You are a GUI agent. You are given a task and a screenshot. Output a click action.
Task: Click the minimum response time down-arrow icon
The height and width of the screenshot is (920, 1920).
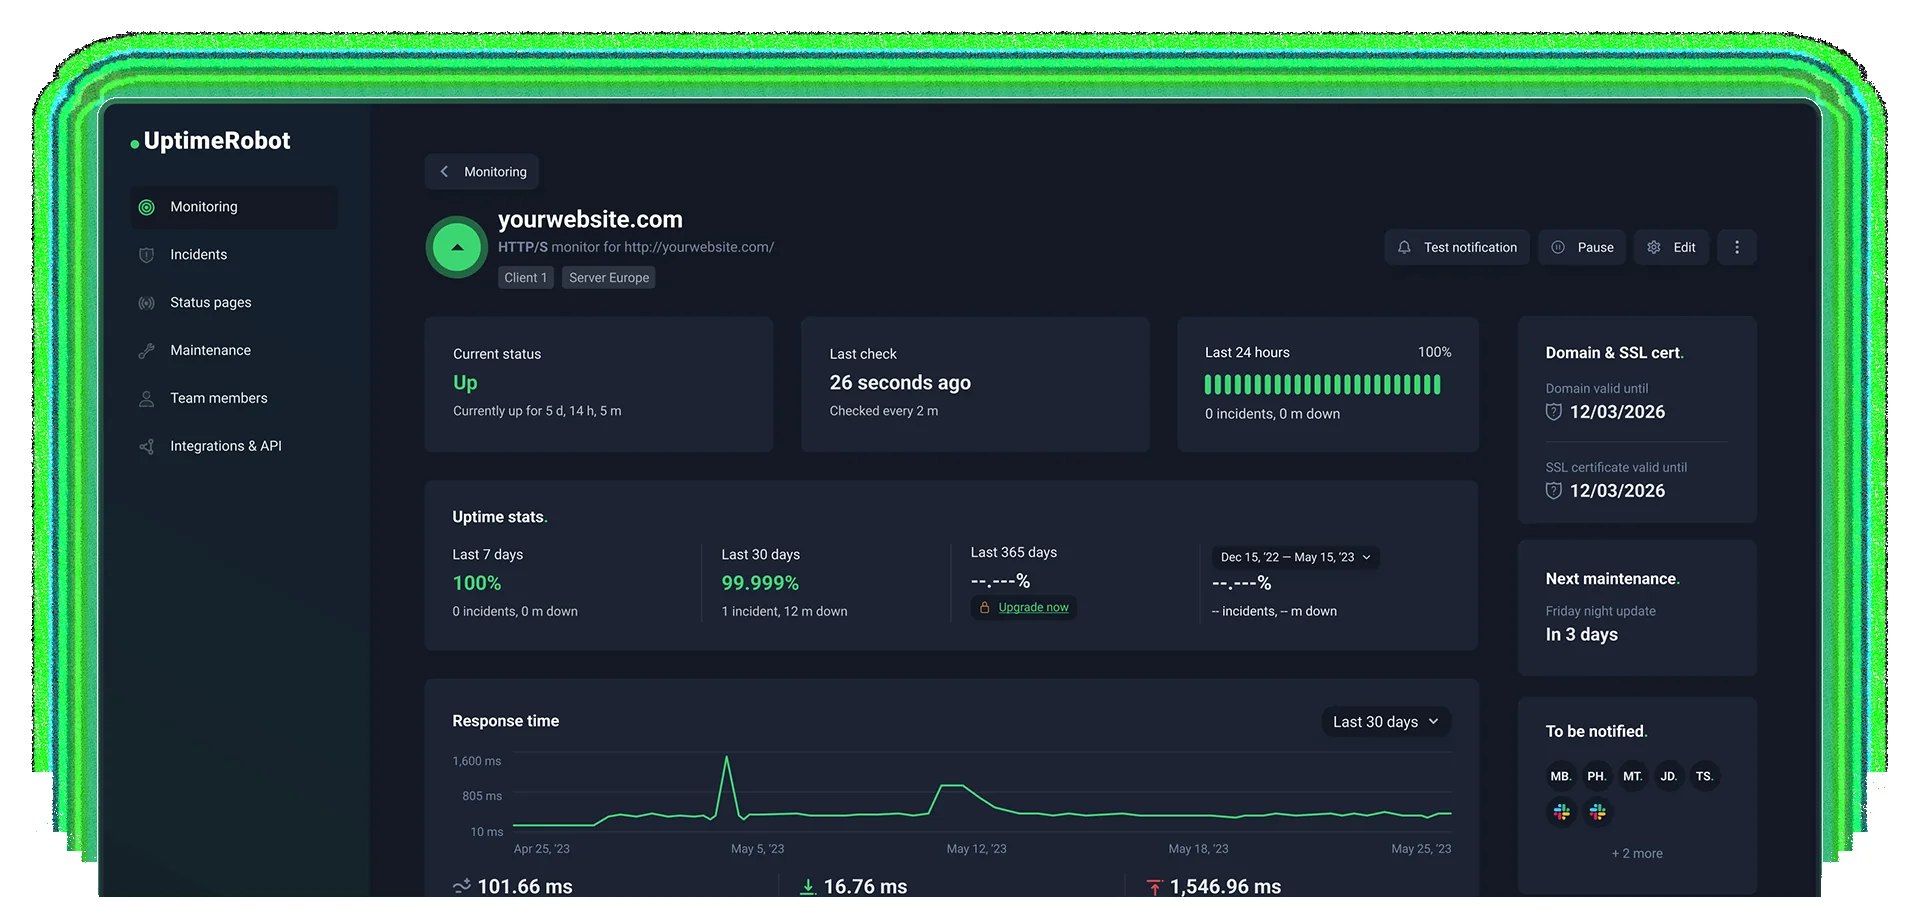tap(808, 887)
